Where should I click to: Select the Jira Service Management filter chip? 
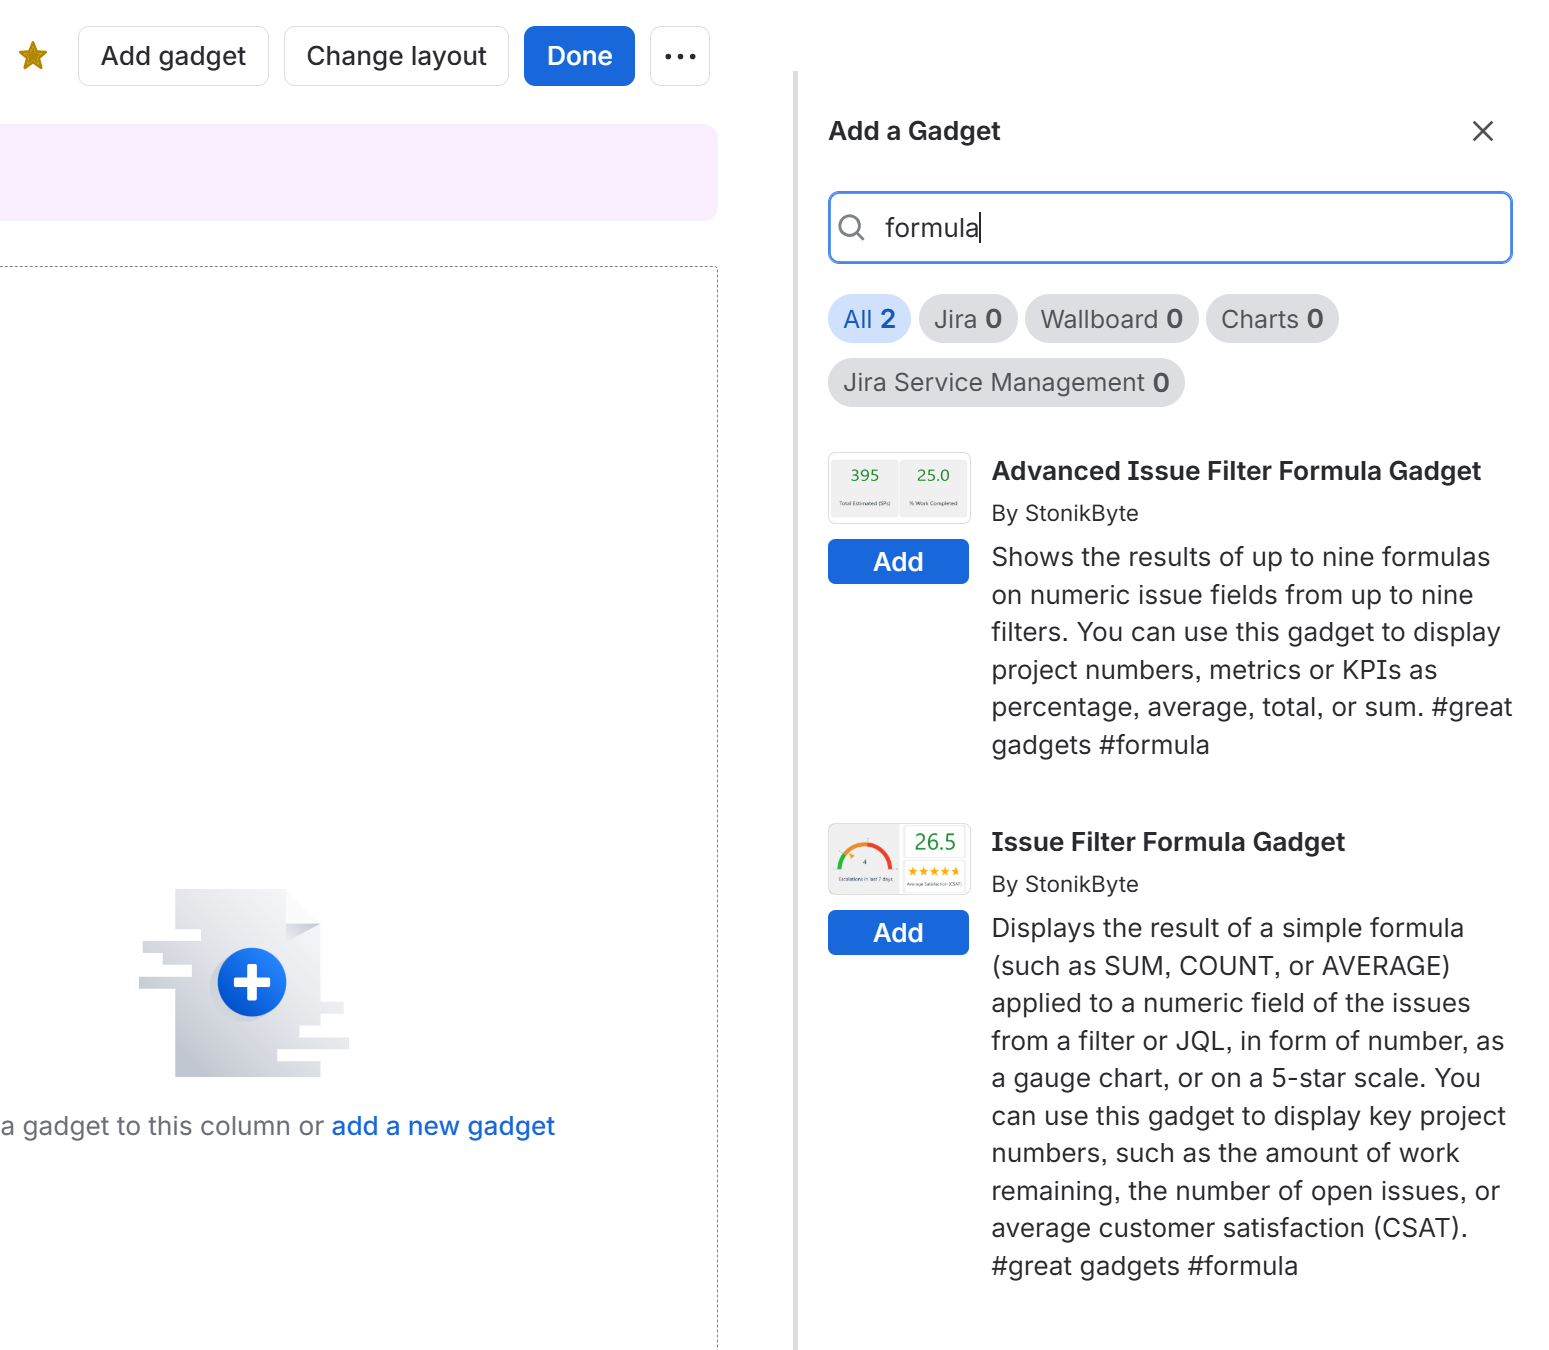1006,383
